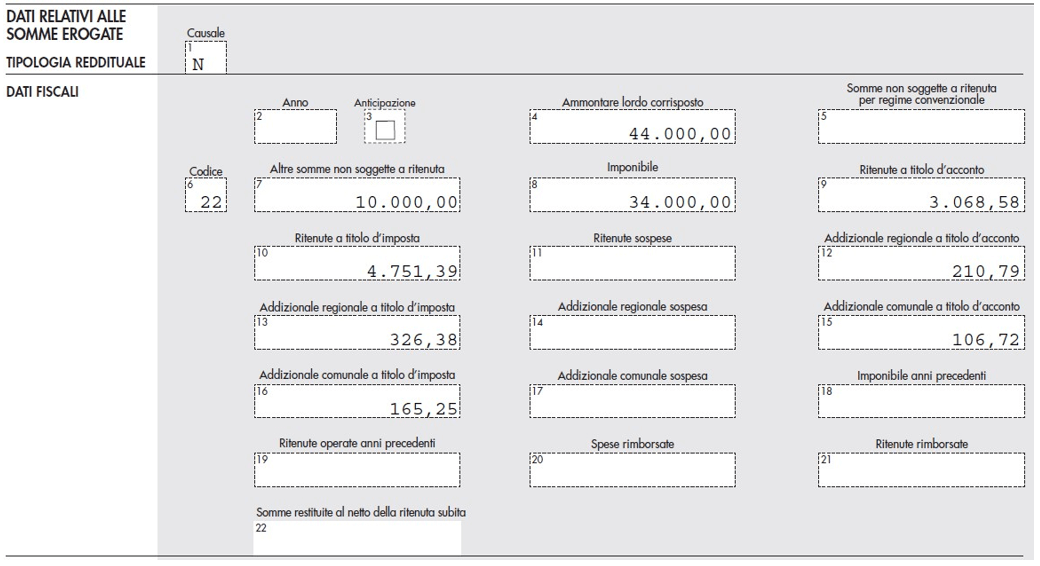1040x566 pixels.
Task: Click Addizionale regionale a titolo d'acconto field
Action: click(921, 265)
